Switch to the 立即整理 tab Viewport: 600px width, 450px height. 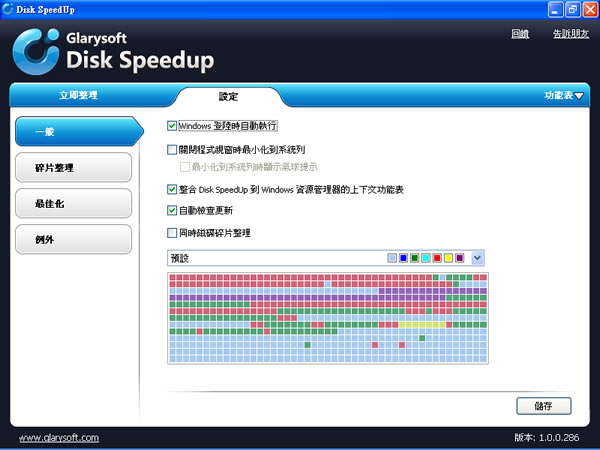78,95
